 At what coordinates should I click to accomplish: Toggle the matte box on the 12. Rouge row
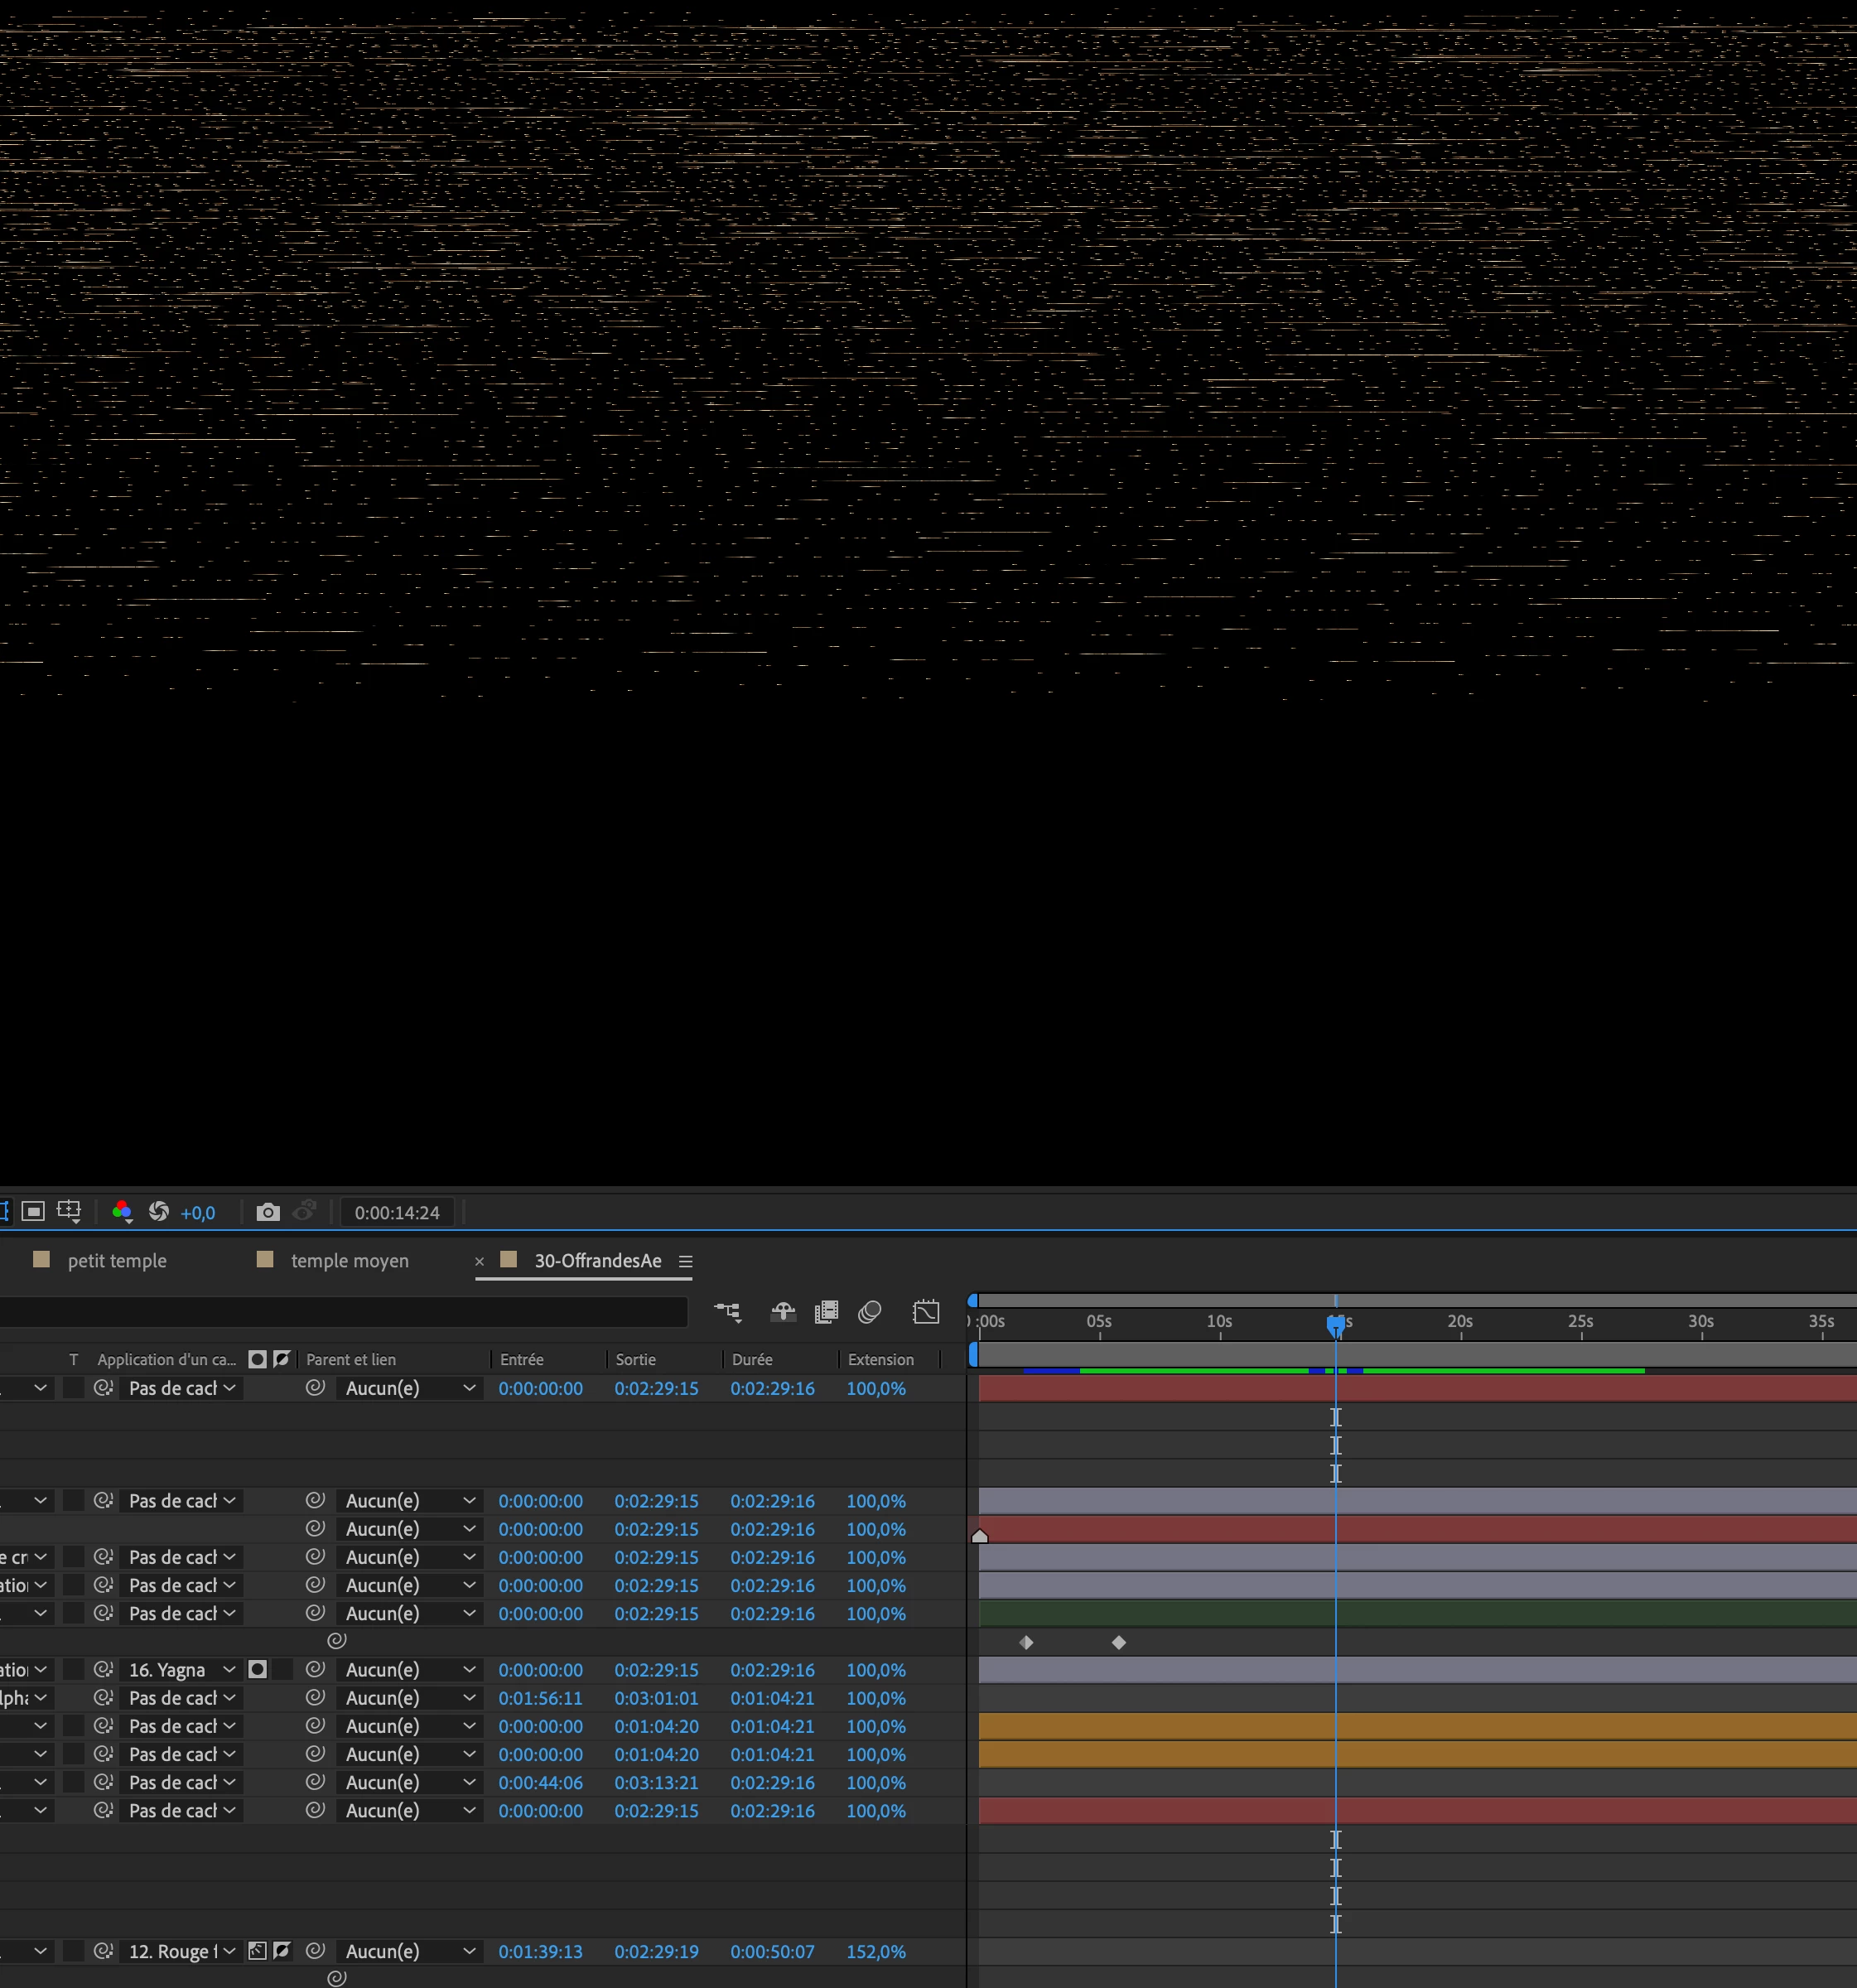[x=257, y=1950]
